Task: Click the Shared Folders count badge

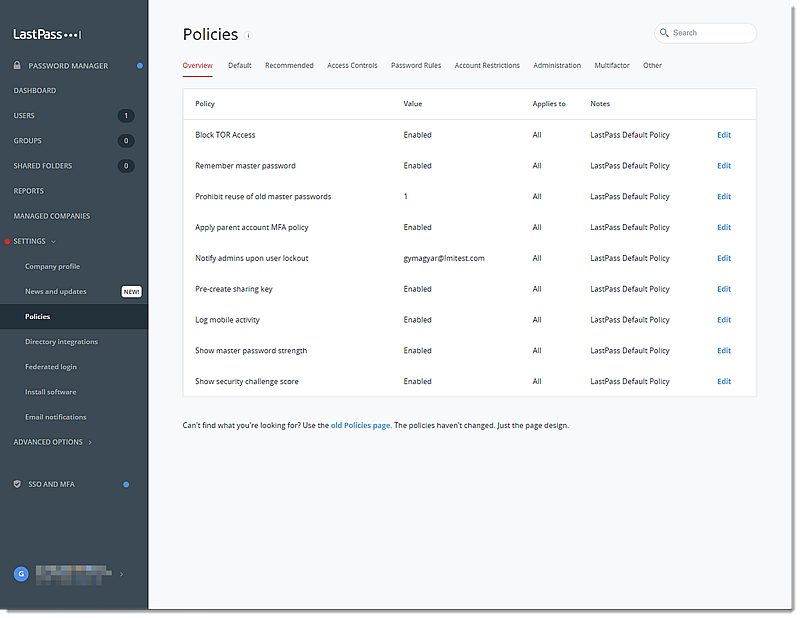Action: [x=126, y=166]
